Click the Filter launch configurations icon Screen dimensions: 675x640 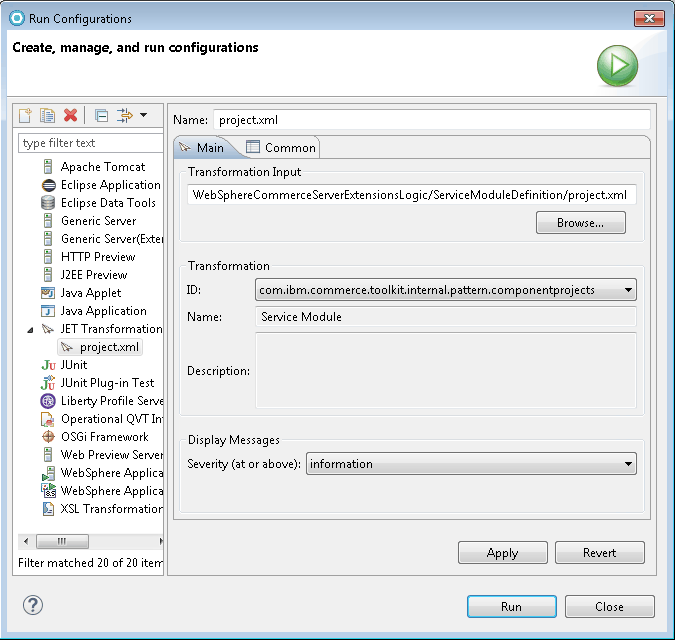click(x=125, y=115)
